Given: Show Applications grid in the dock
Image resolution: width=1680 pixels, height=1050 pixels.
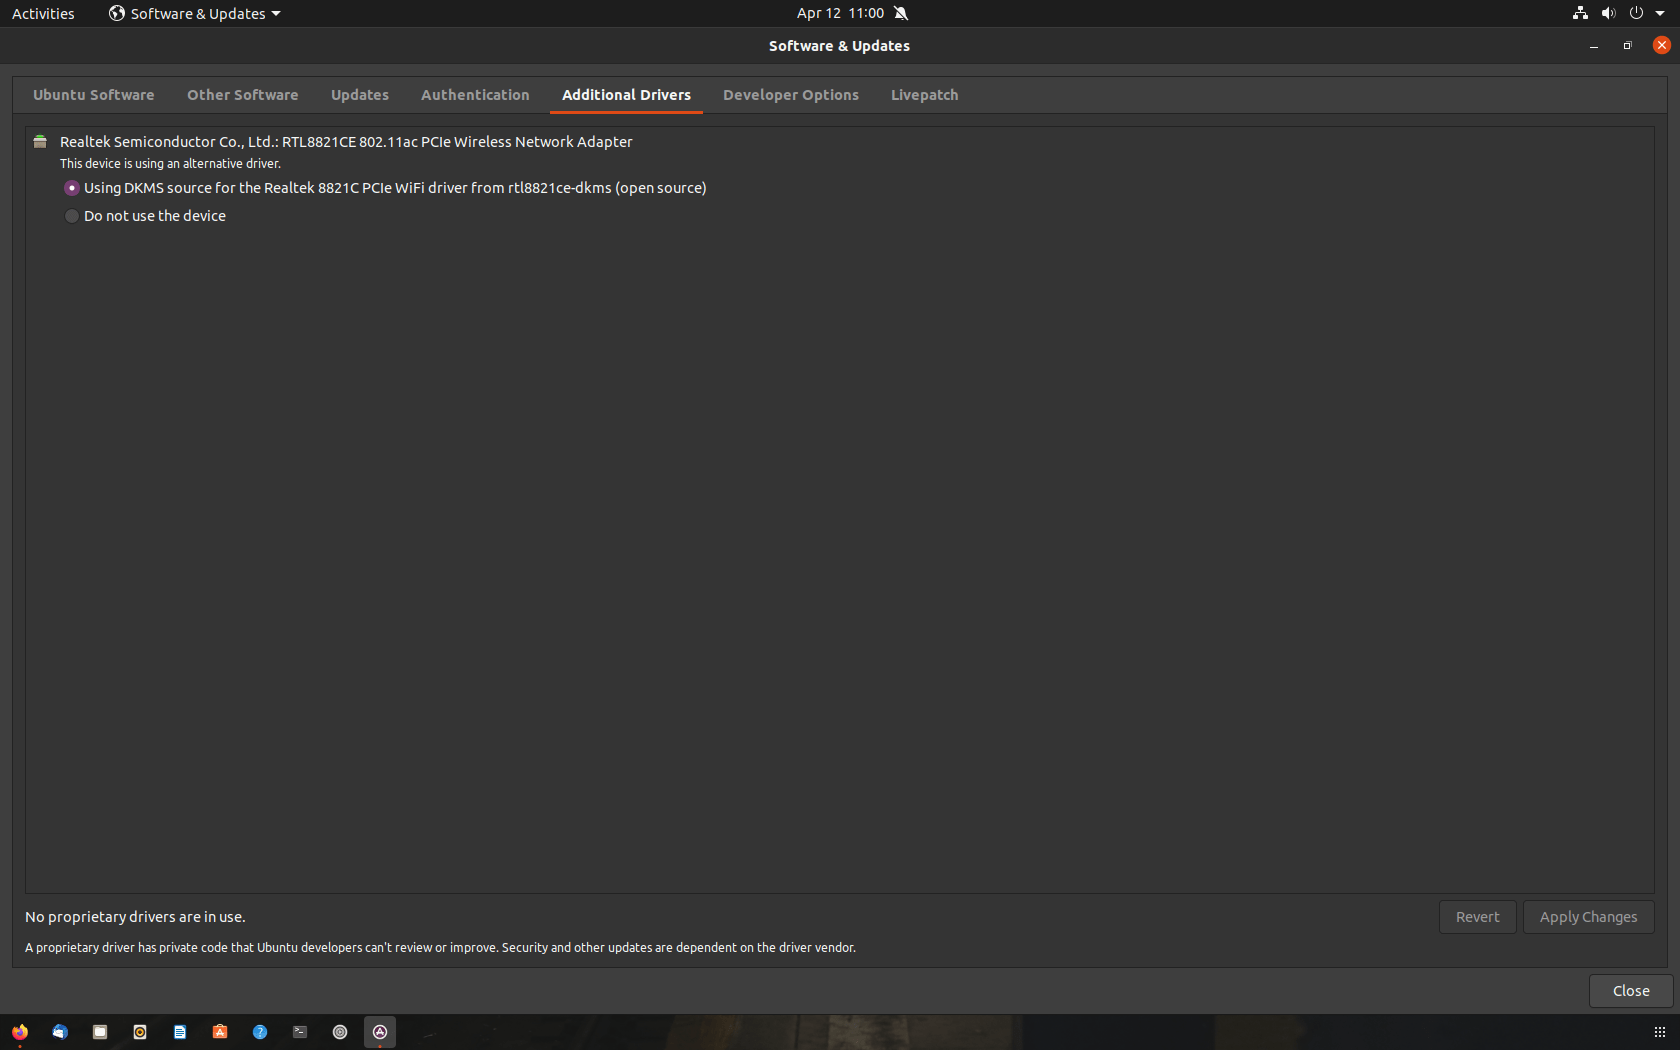Looking at the screenshot, I should (x=1660, y=1032).
